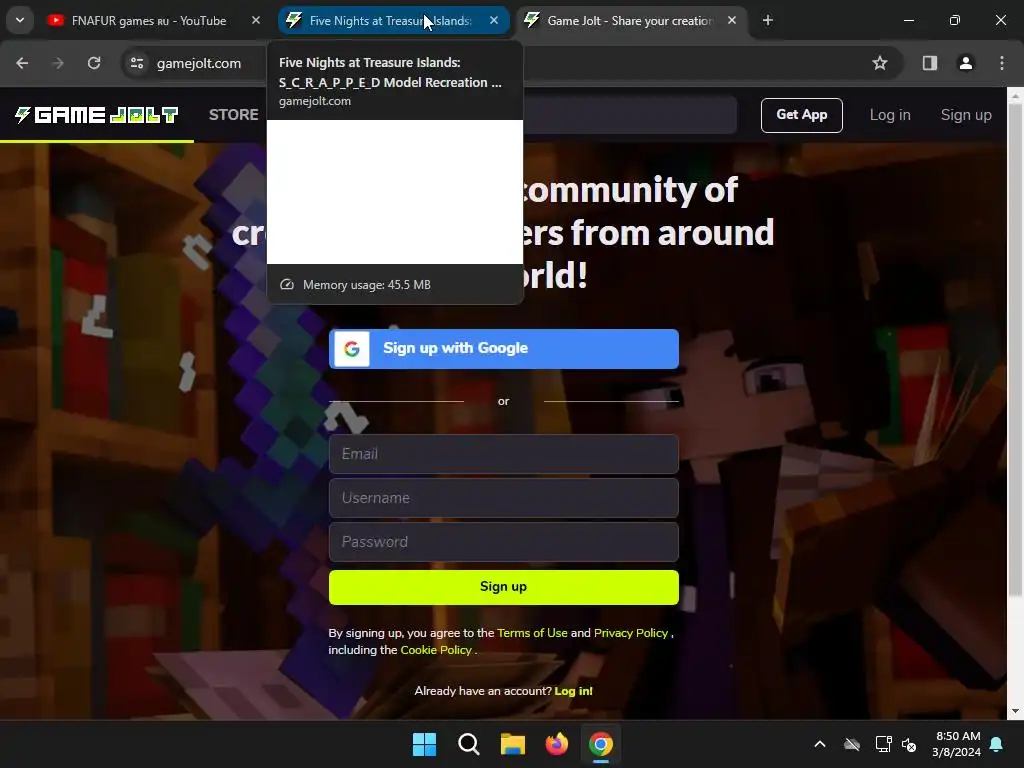This screenshot has width=1024, height=768.
Task: Launch Firefox from the taskbar
Action: (557, 744)
